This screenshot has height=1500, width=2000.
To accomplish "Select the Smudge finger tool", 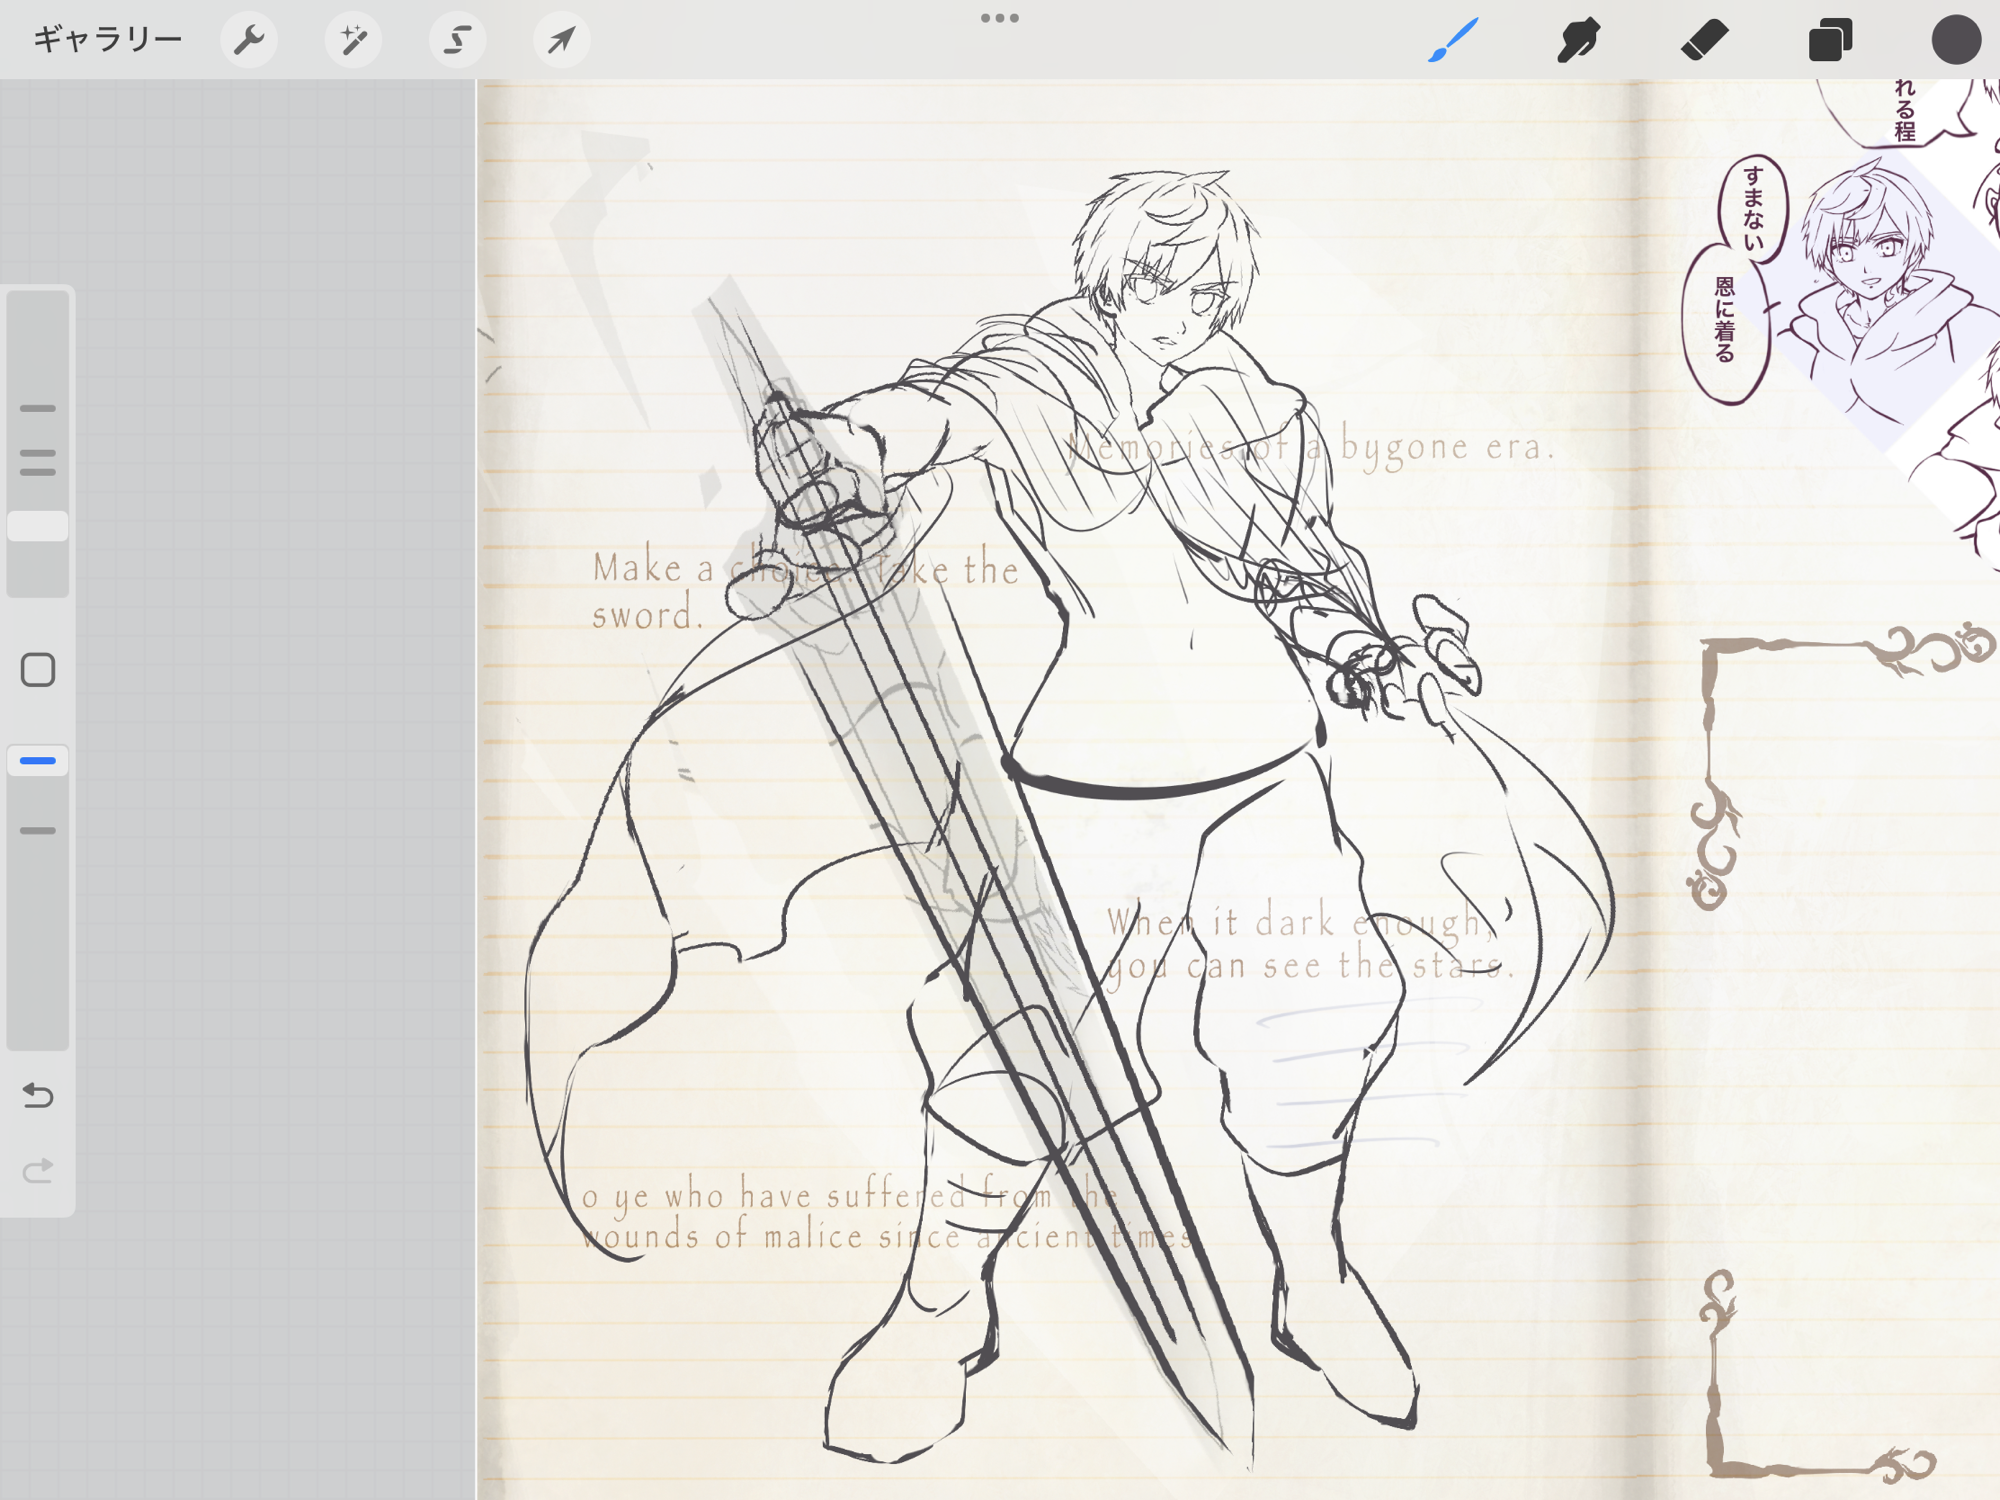I will pyautogui.click(x=1578, y=40).
